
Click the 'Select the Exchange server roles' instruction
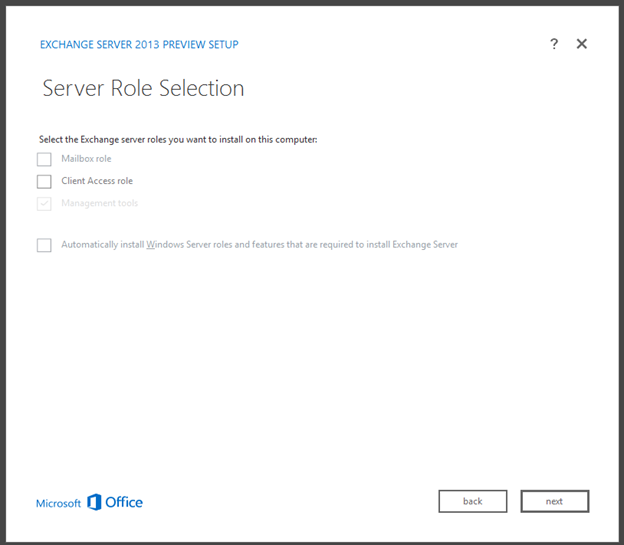pos(178,140)
